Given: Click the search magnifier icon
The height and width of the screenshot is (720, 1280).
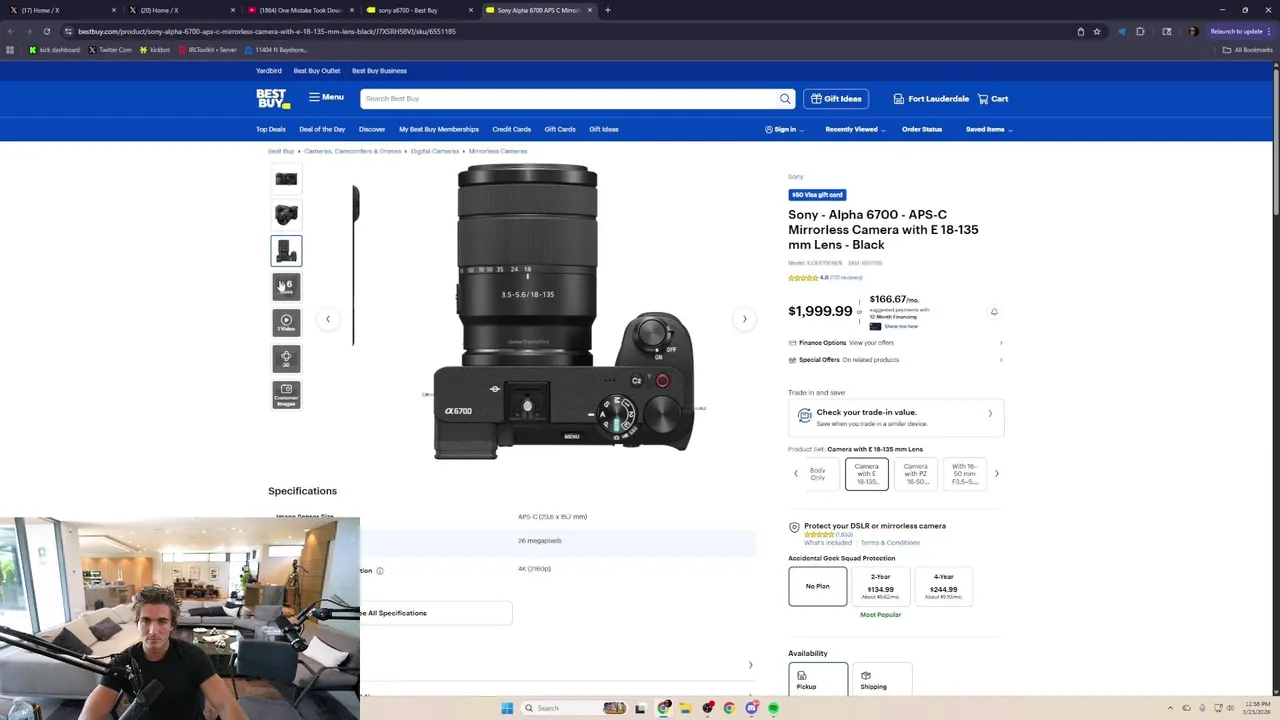Looking at the screenshot, I should tap(785, 99).
